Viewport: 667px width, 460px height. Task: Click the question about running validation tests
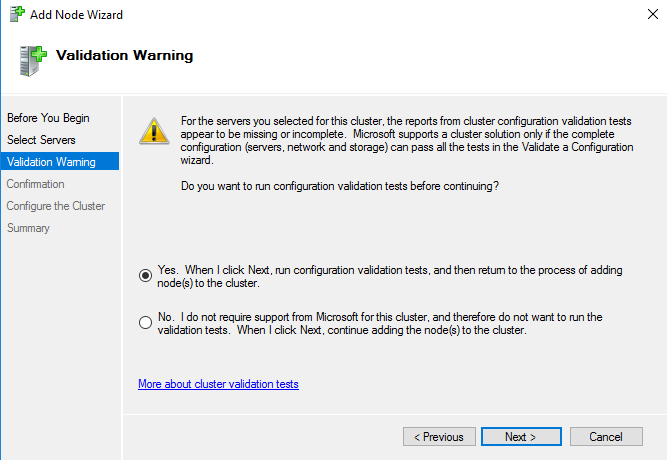(x=339, y=187)
